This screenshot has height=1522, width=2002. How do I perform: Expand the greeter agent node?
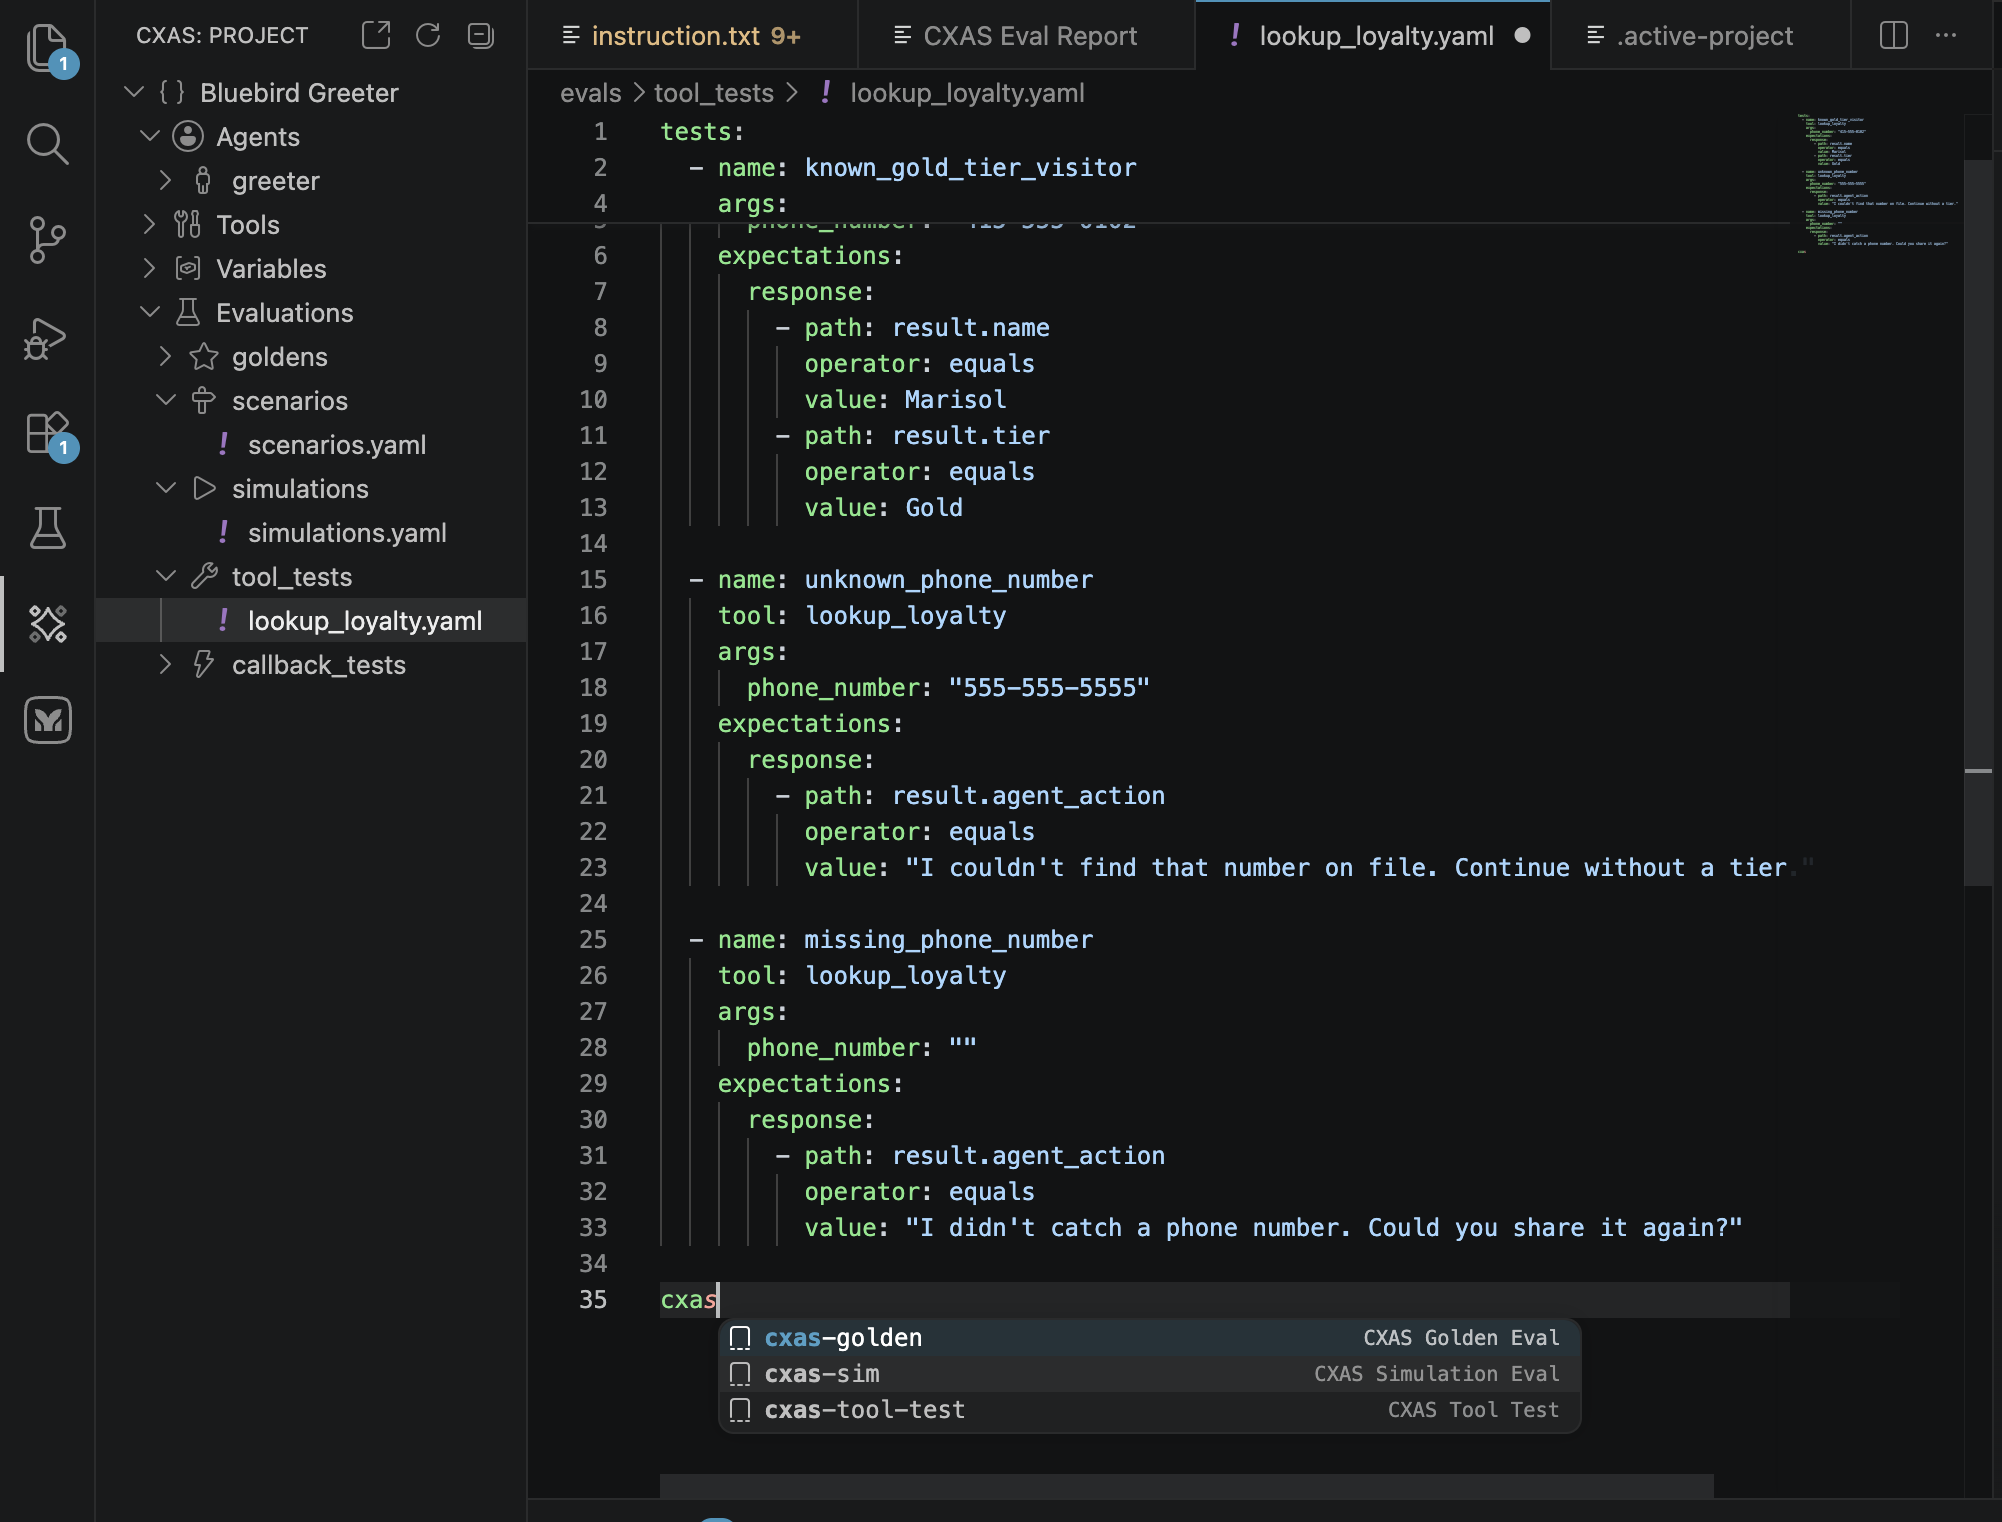166,180
